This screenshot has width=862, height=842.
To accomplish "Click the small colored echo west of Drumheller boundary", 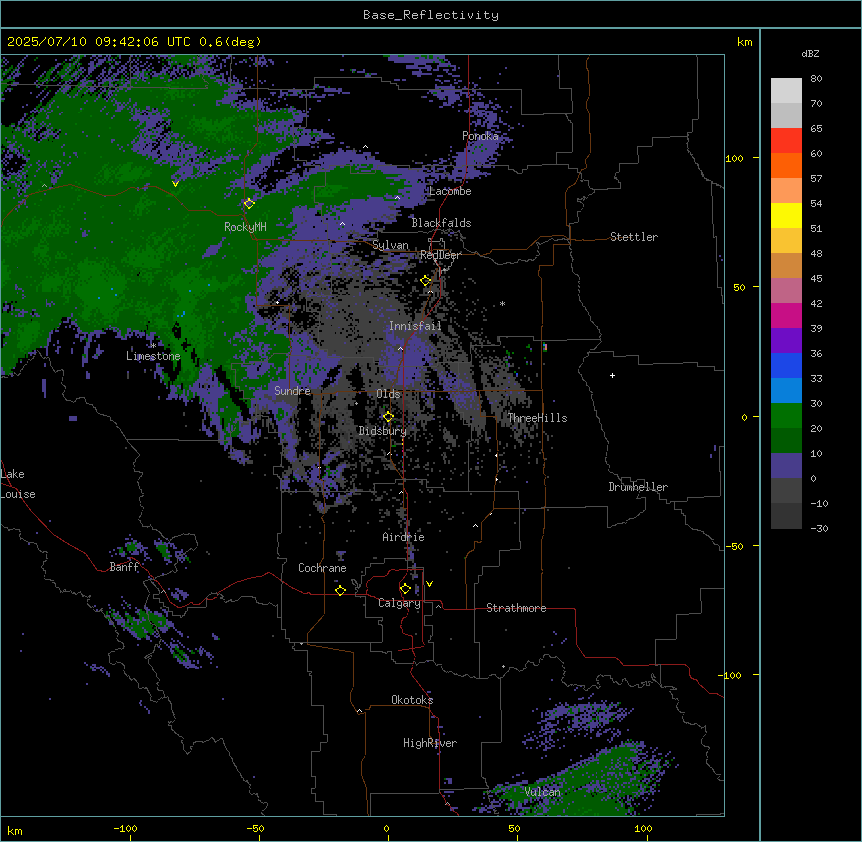I will [x=545, y=347].
